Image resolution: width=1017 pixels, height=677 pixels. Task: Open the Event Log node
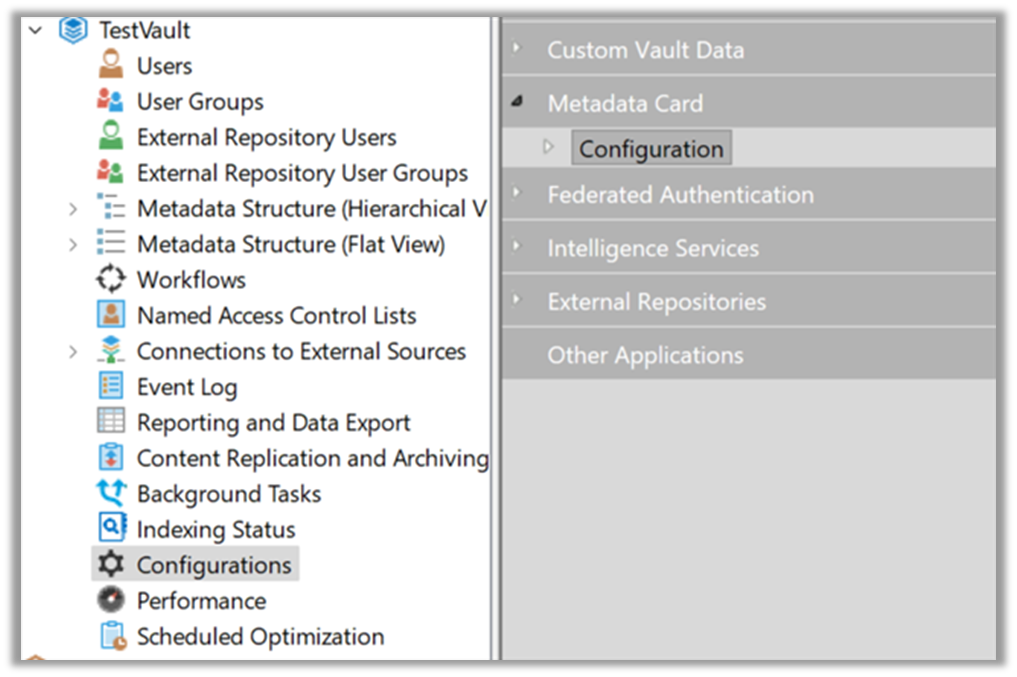coord(187,387)
